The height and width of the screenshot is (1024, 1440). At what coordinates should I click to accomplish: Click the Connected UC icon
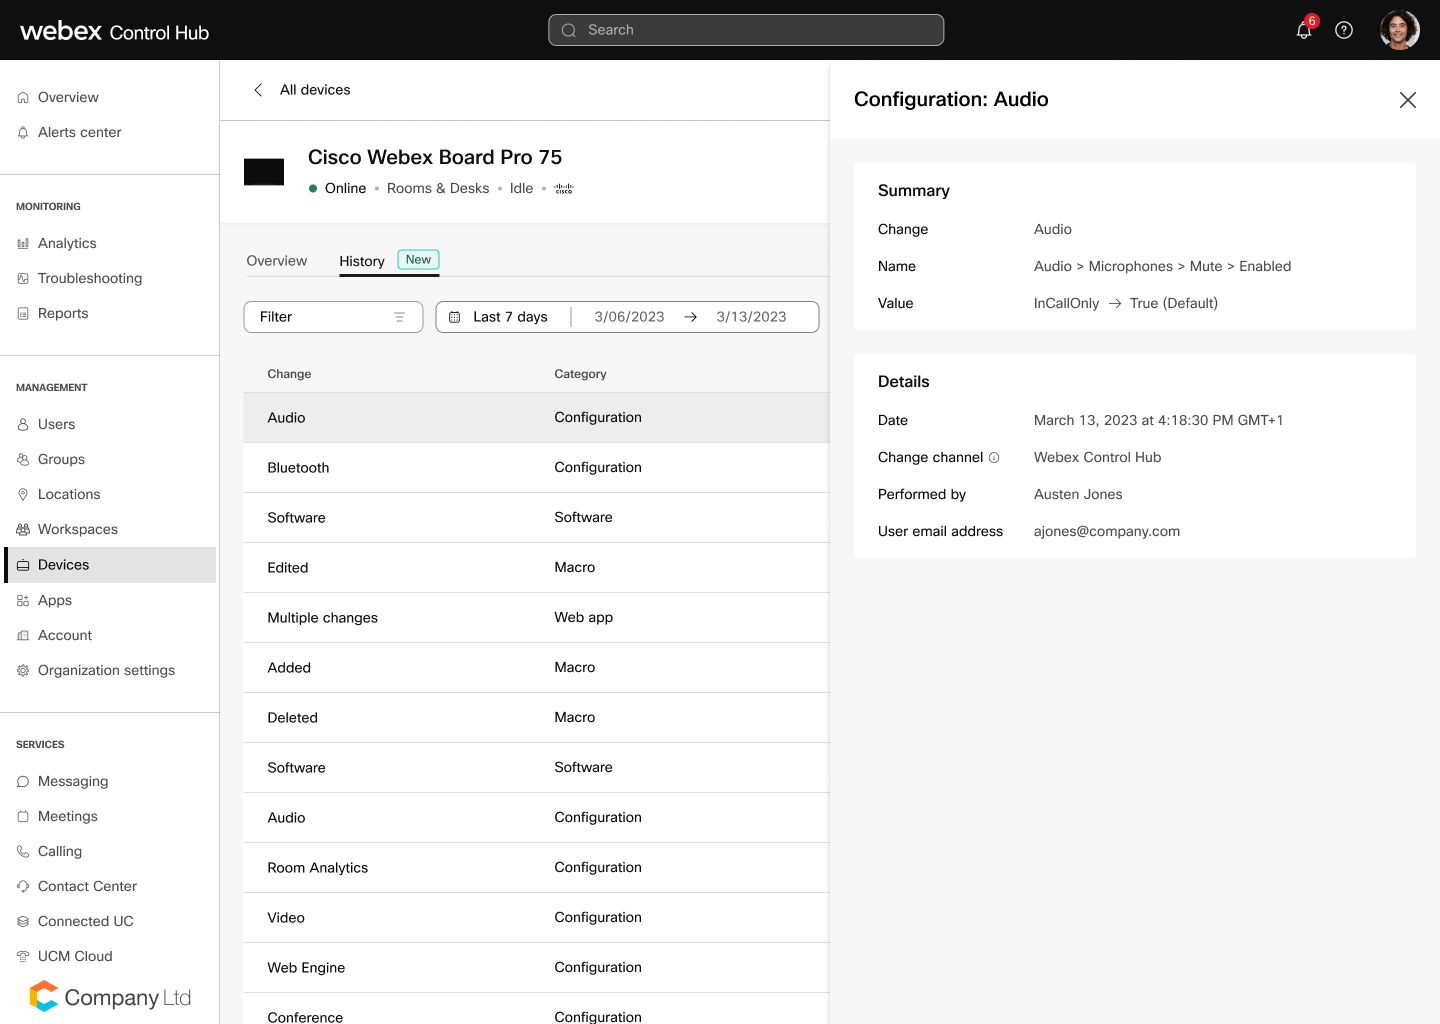pos(23,922)
